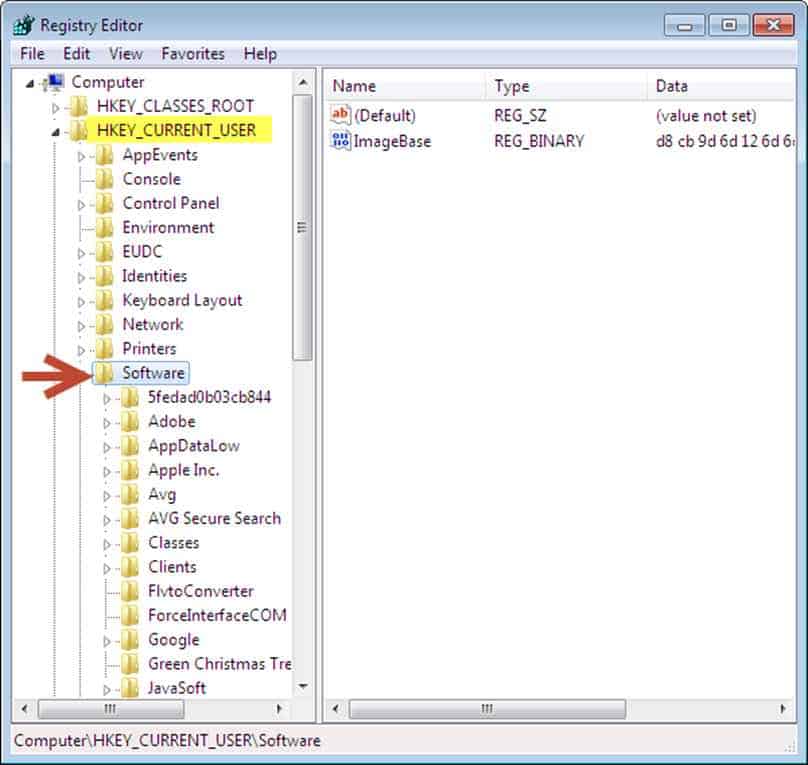This screenshot has width=808, height=765.
Task: Click the Clients folder icon
Action: click(129, 567)
